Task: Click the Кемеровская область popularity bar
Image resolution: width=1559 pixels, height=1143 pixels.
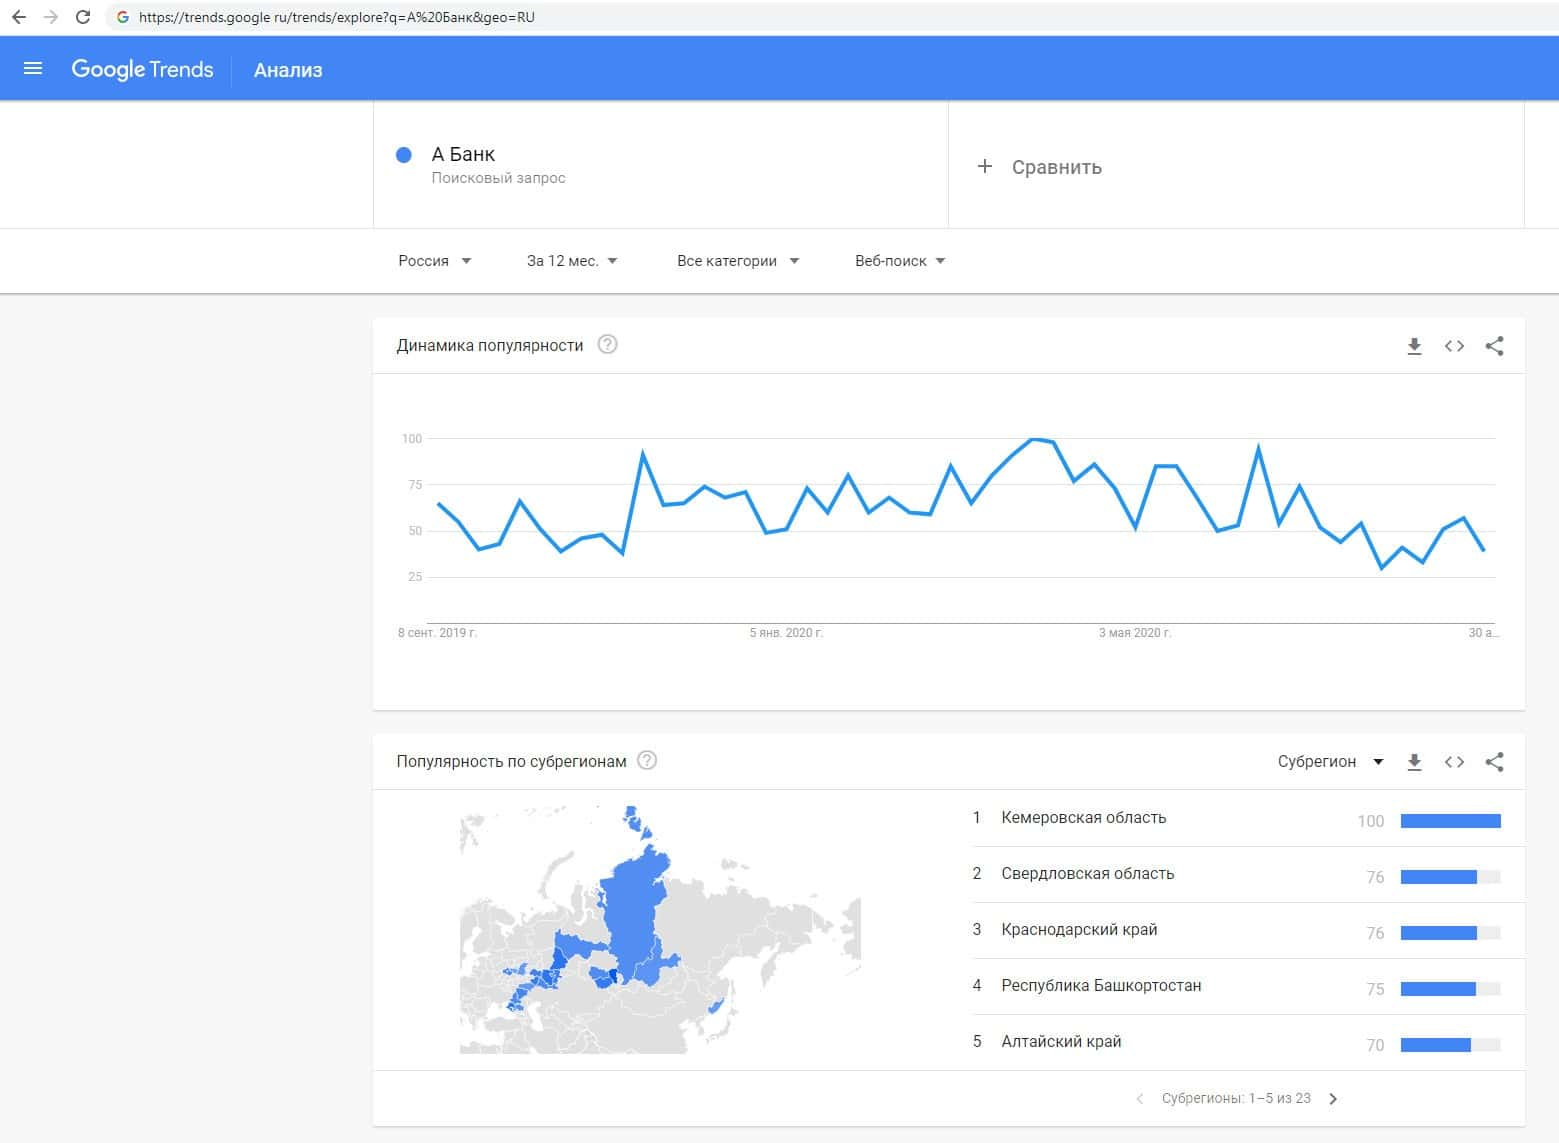Action: point(1451,821)
